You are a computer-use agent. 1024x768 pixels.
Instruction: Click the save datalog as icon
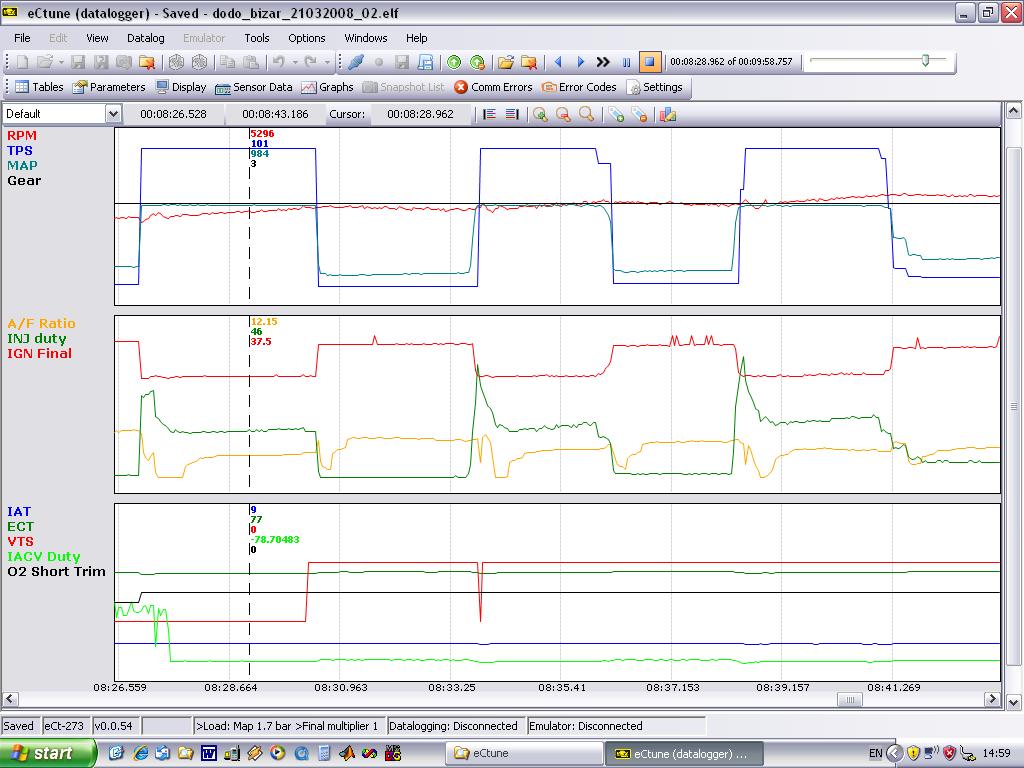point(425,62)
